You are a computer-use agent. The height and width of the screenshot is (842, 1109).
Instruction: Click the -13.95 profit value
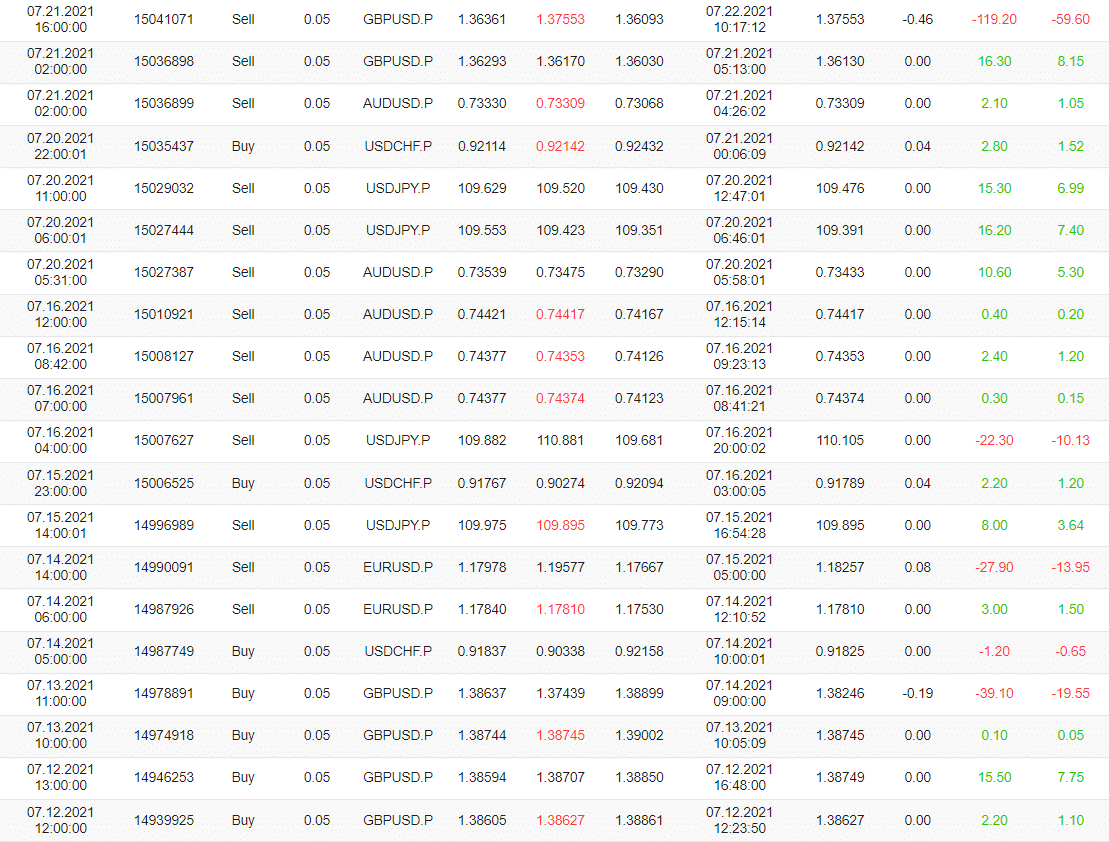click(x=1070, y=567)
